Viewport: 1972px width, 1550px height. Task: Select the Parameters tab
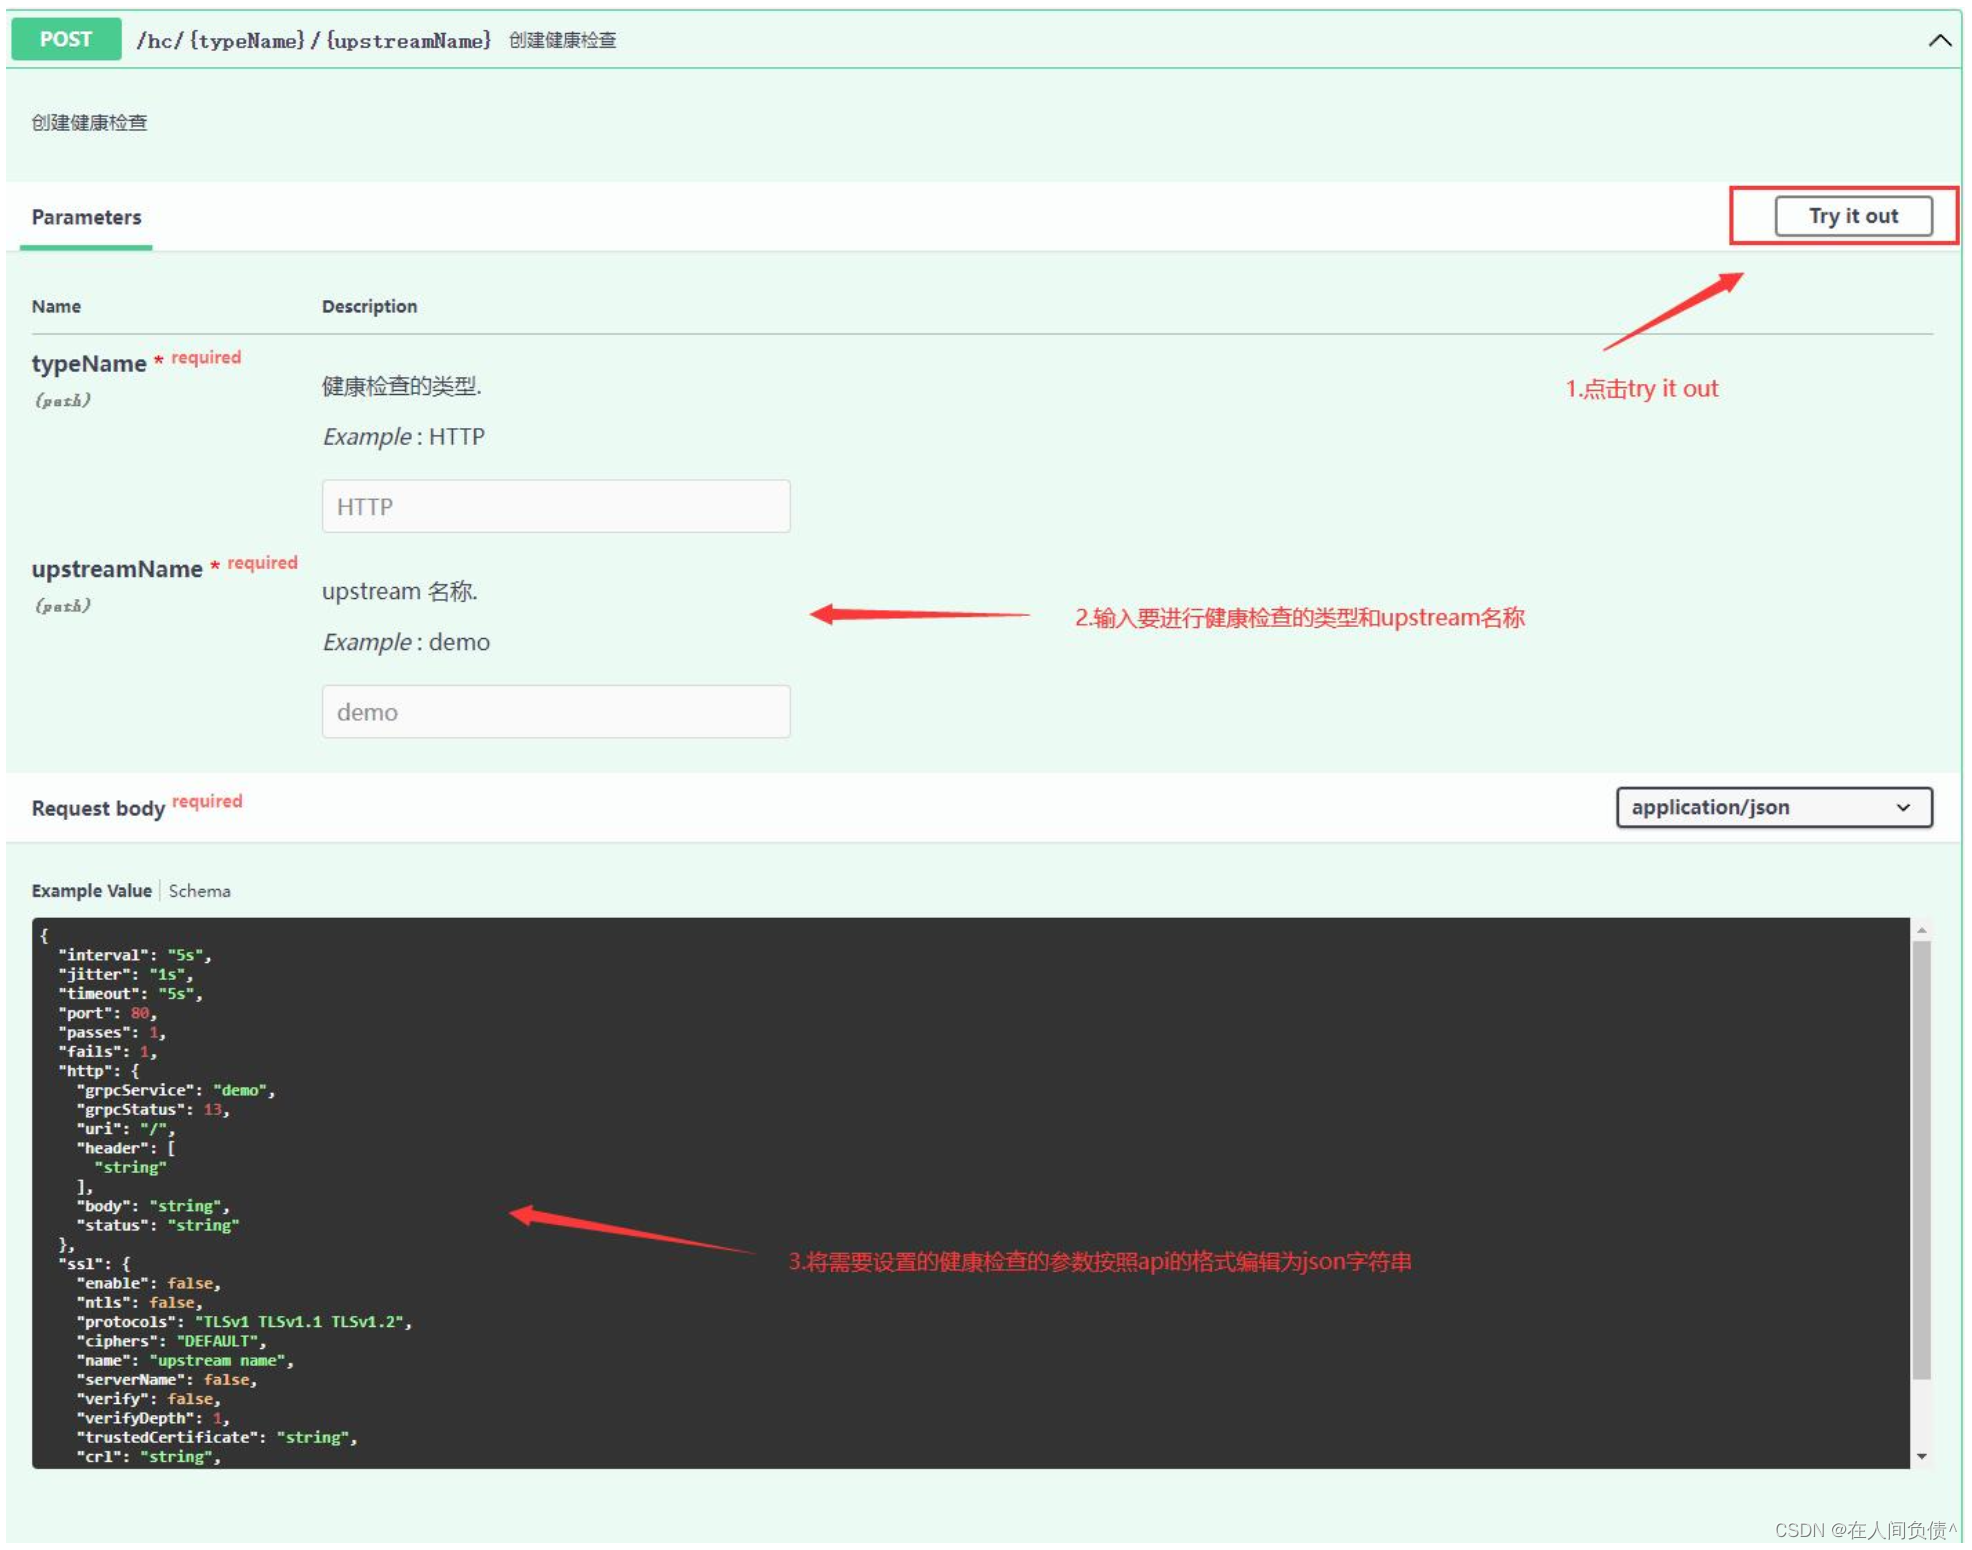(x=86, y=217)
